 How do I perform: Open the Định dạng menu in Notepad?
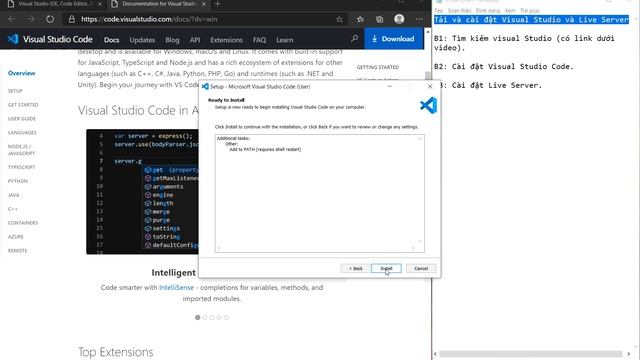(488, 11)
